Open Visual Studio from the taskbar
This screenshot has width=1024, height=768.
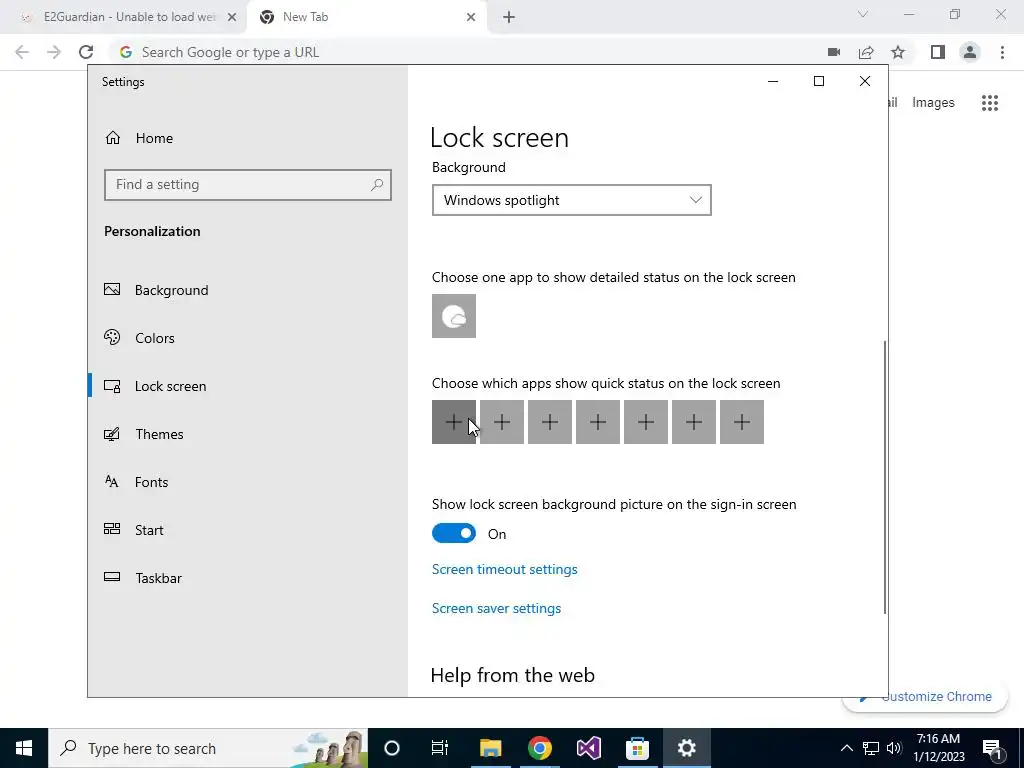pyautogui.click(x=588, y=748)
